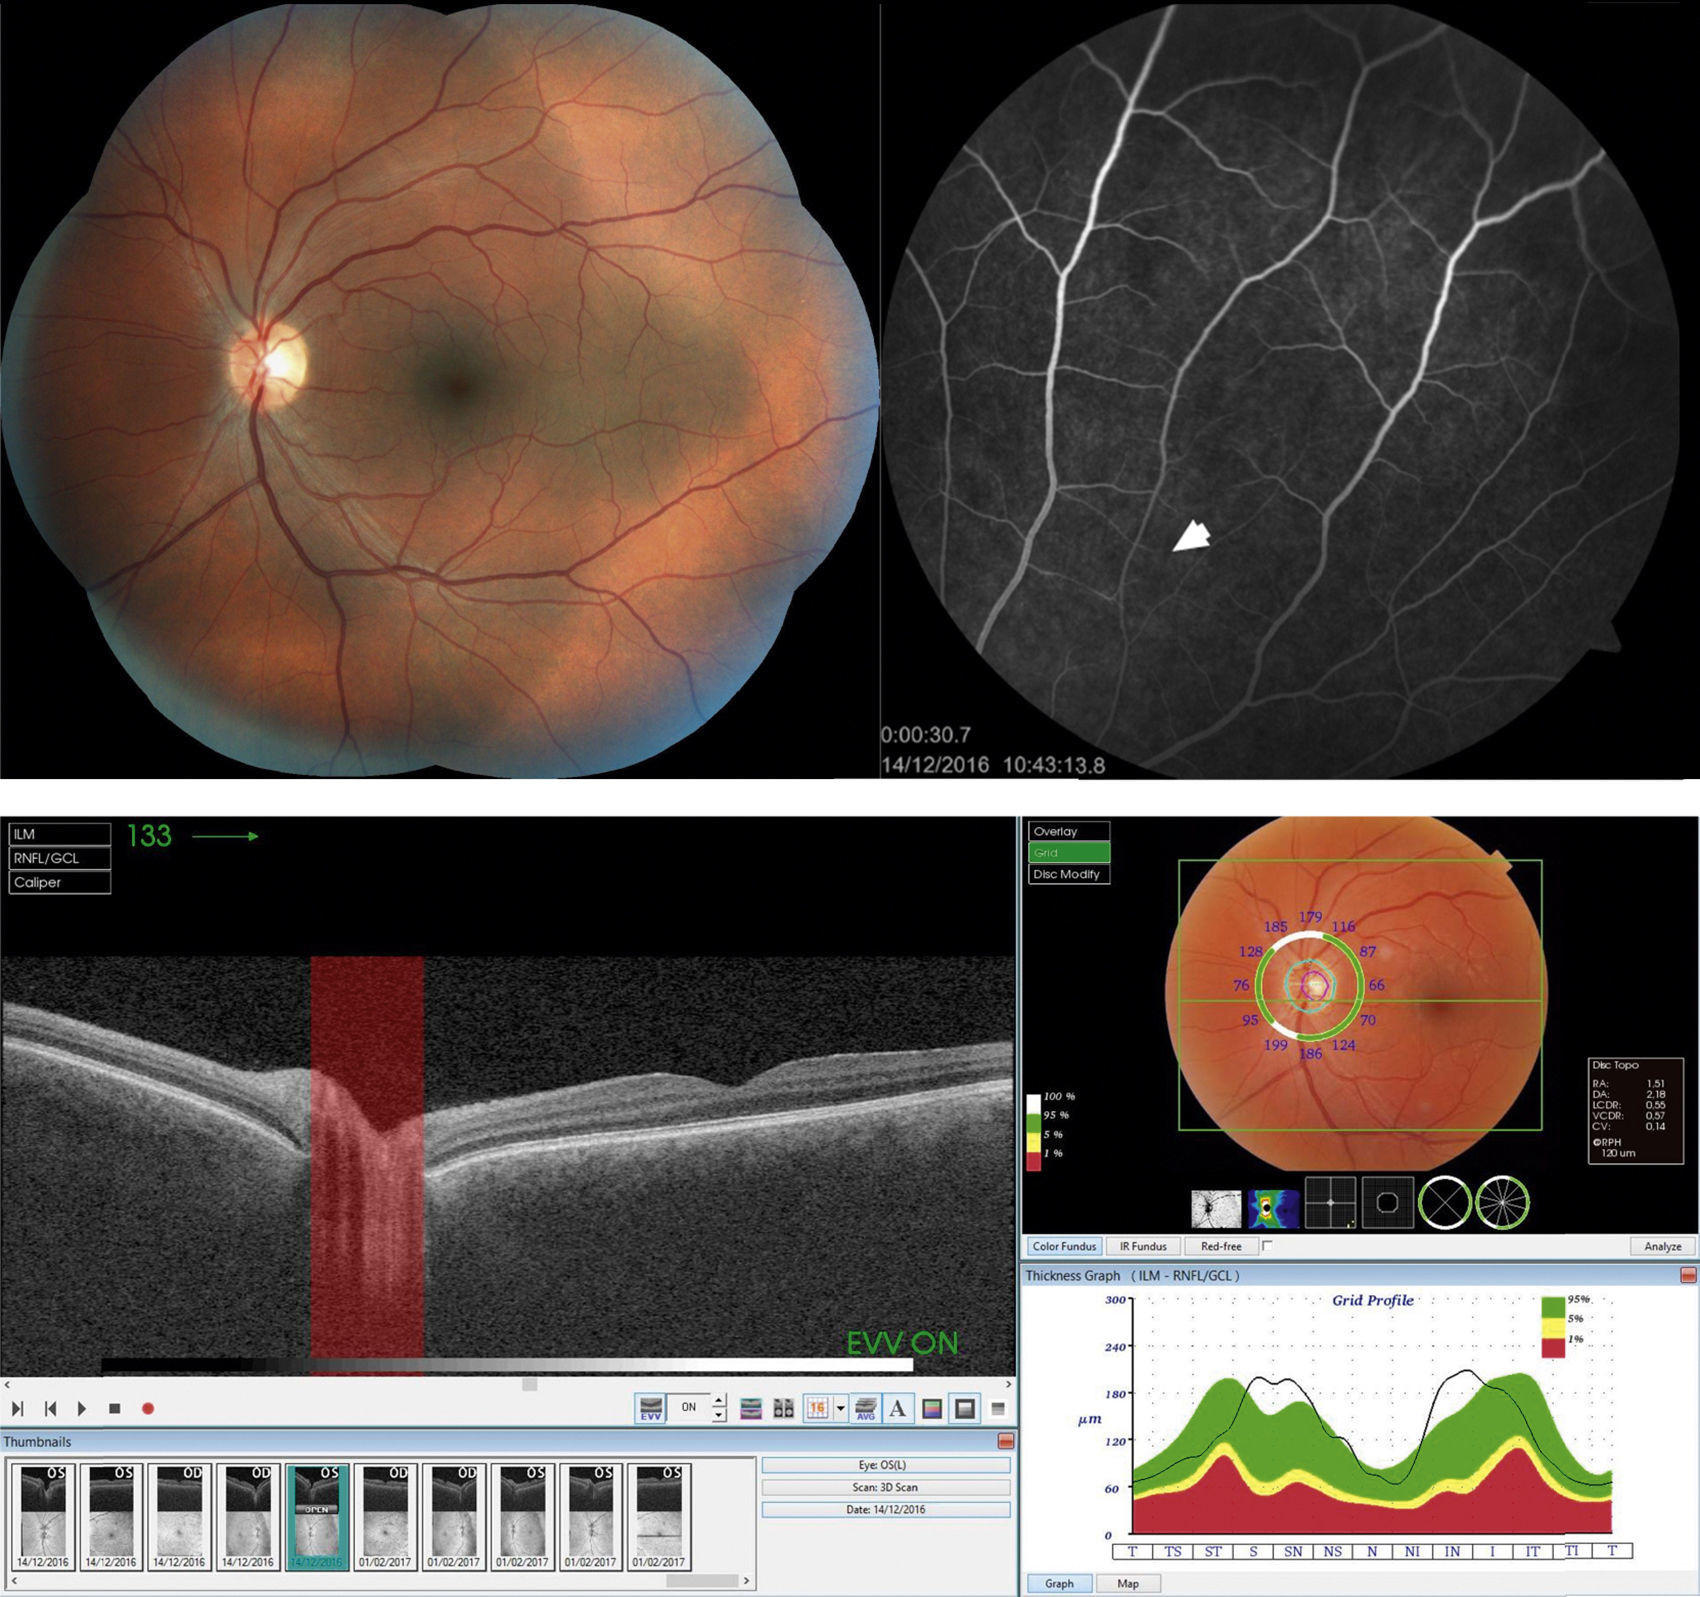Click the AVG averaging toolbar icon
The height and width of the screenshot is (1597, 1700).
pyautogui.click(x=866, y=1408)
